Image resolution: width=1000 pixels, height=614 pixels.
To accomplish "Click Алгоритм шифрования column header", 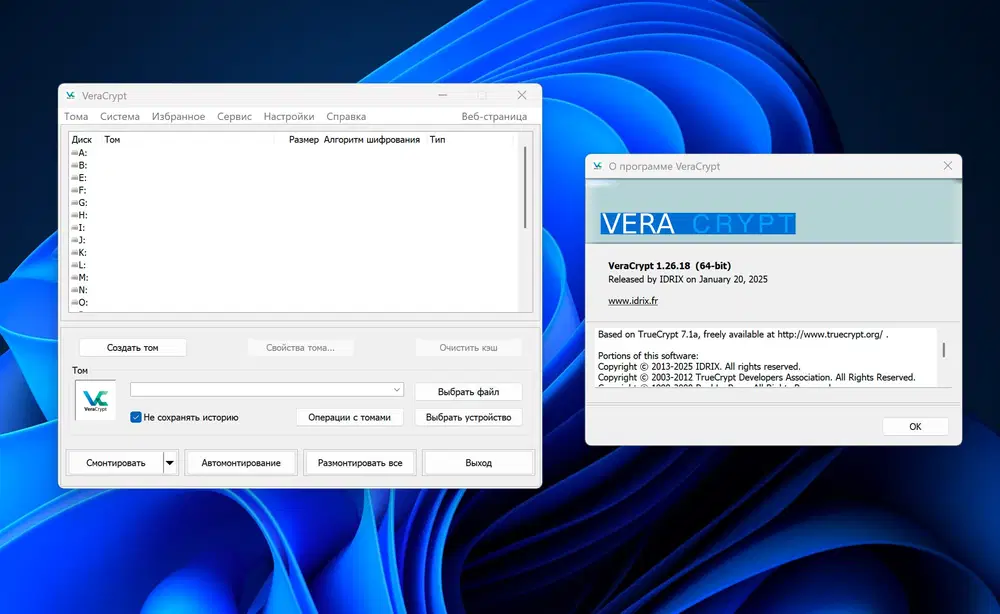I will [372, 140].
